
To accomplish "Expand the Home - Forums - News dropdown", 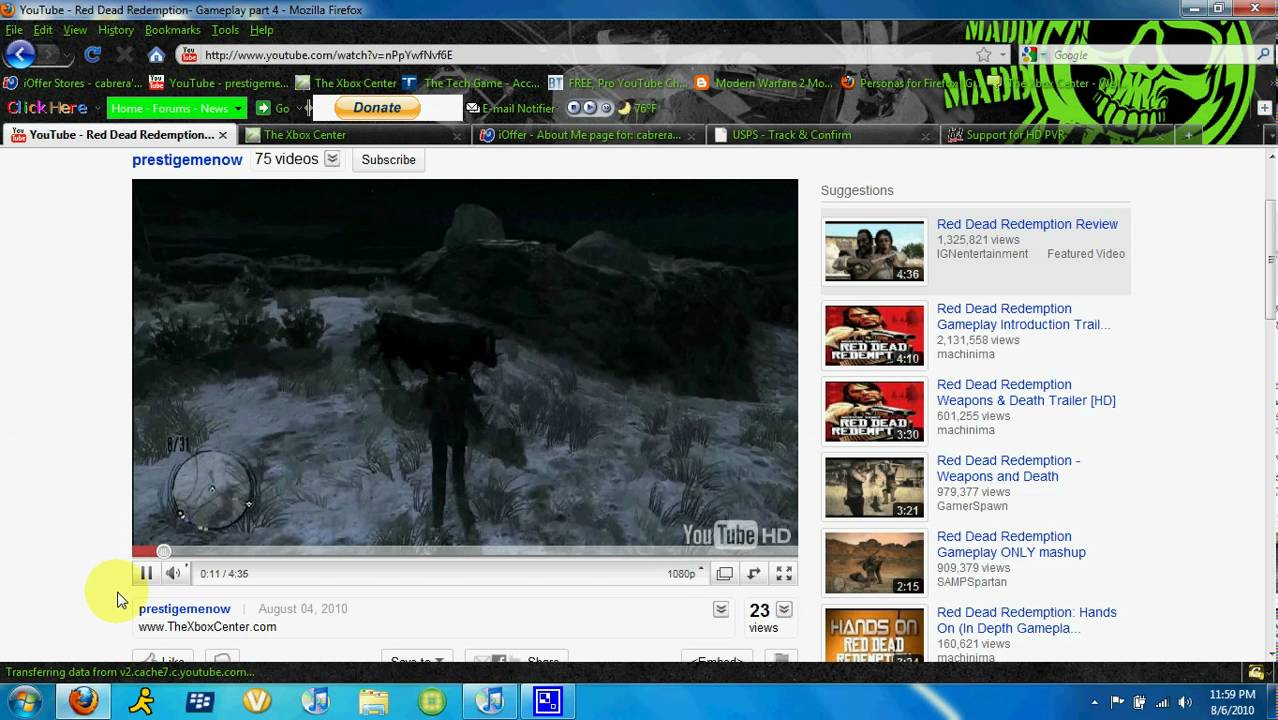I will tap(239, 108).
